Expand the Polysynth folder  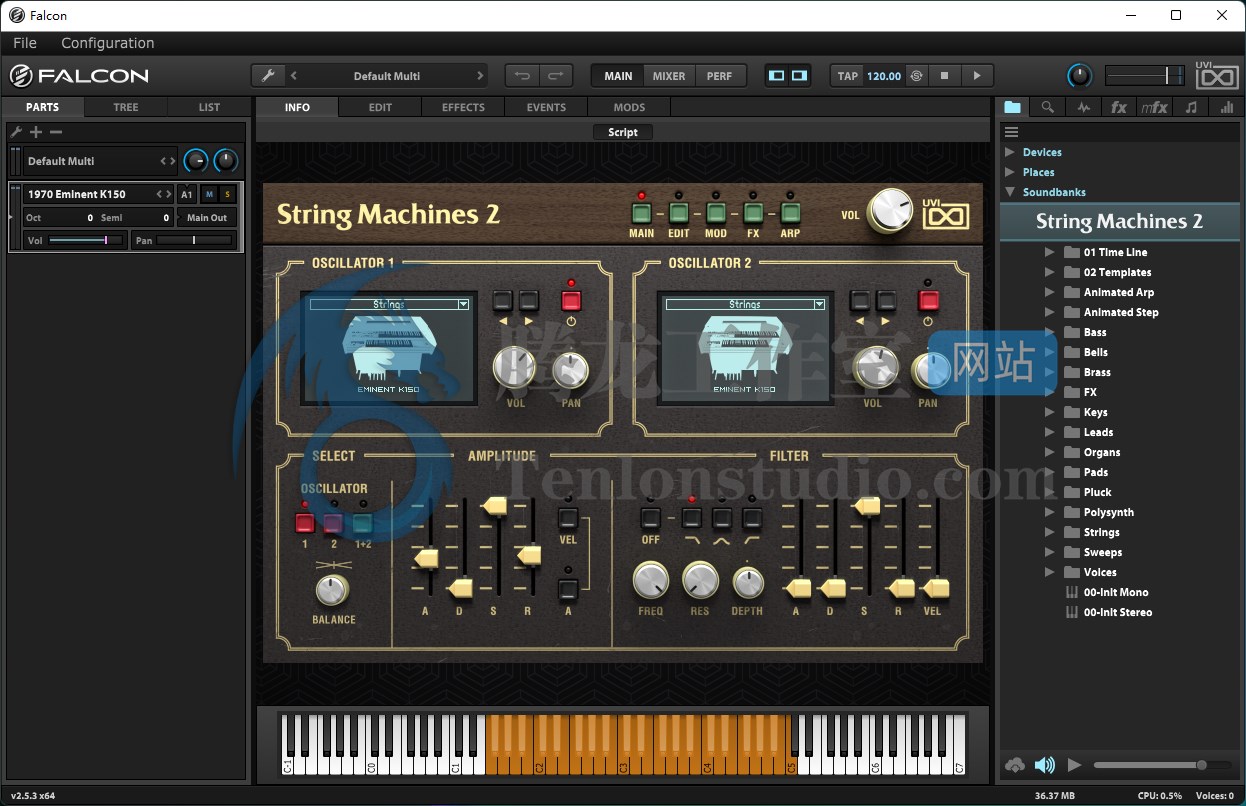[x=1050, y=512]
